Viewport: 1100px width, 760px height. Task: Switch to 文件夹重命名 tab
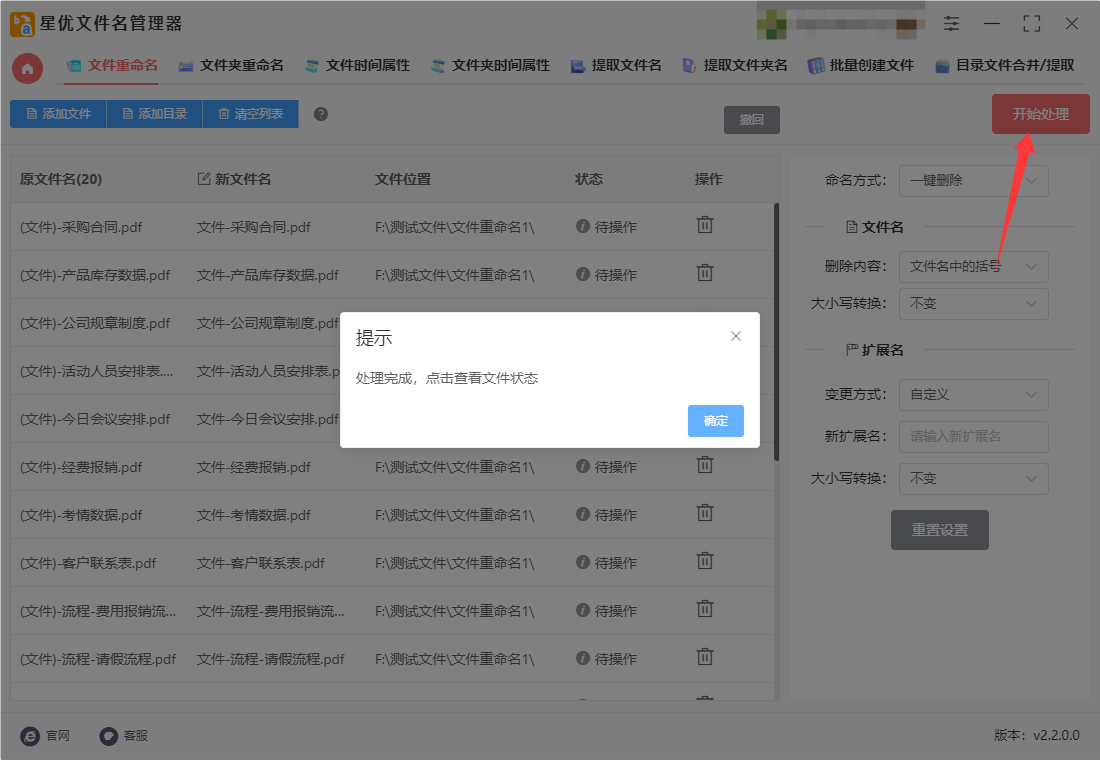pos(231,66)
